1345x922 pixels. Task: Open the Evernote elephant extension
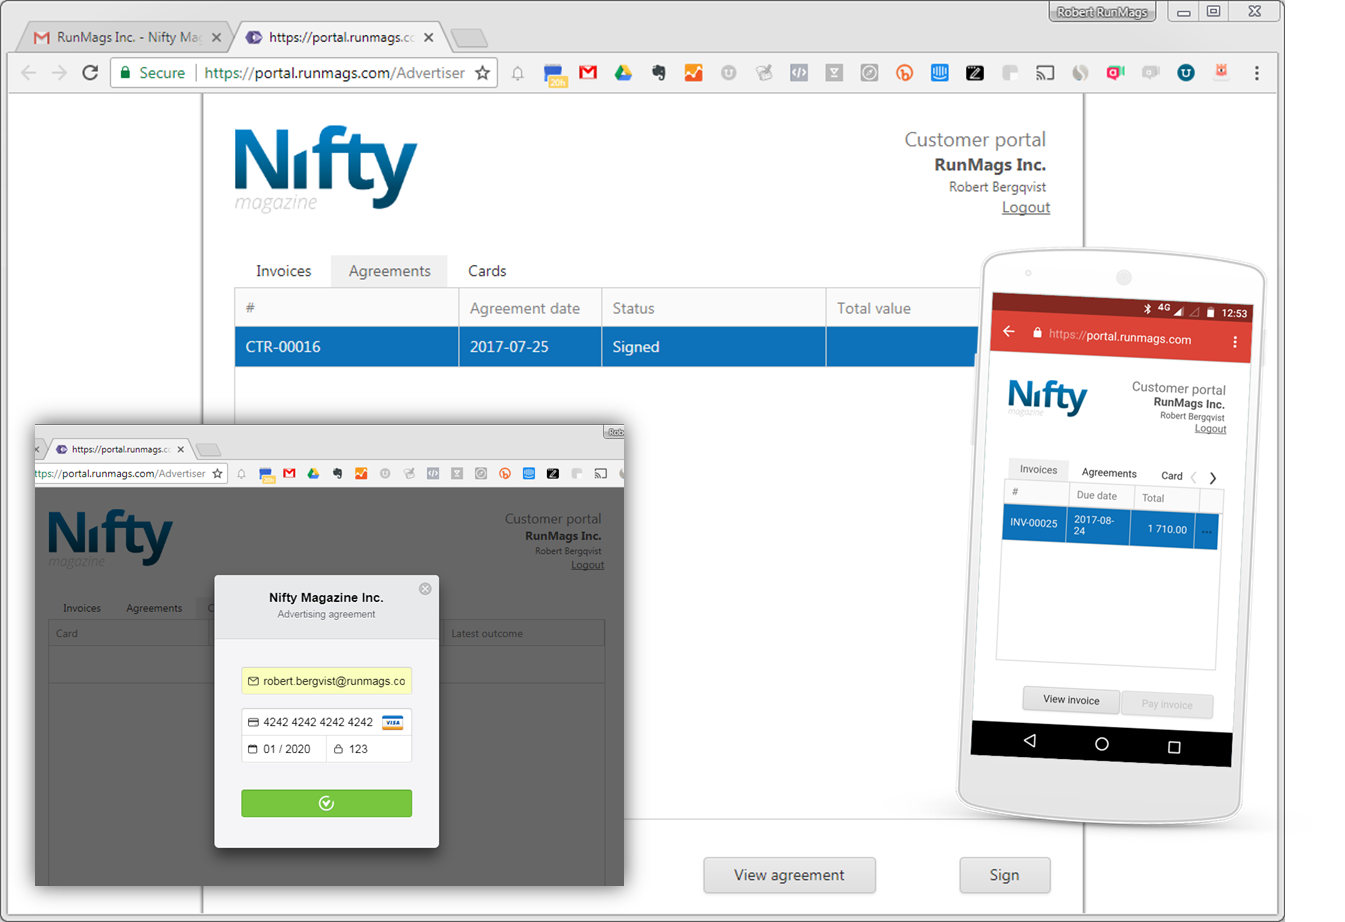[x=658, y=73]
